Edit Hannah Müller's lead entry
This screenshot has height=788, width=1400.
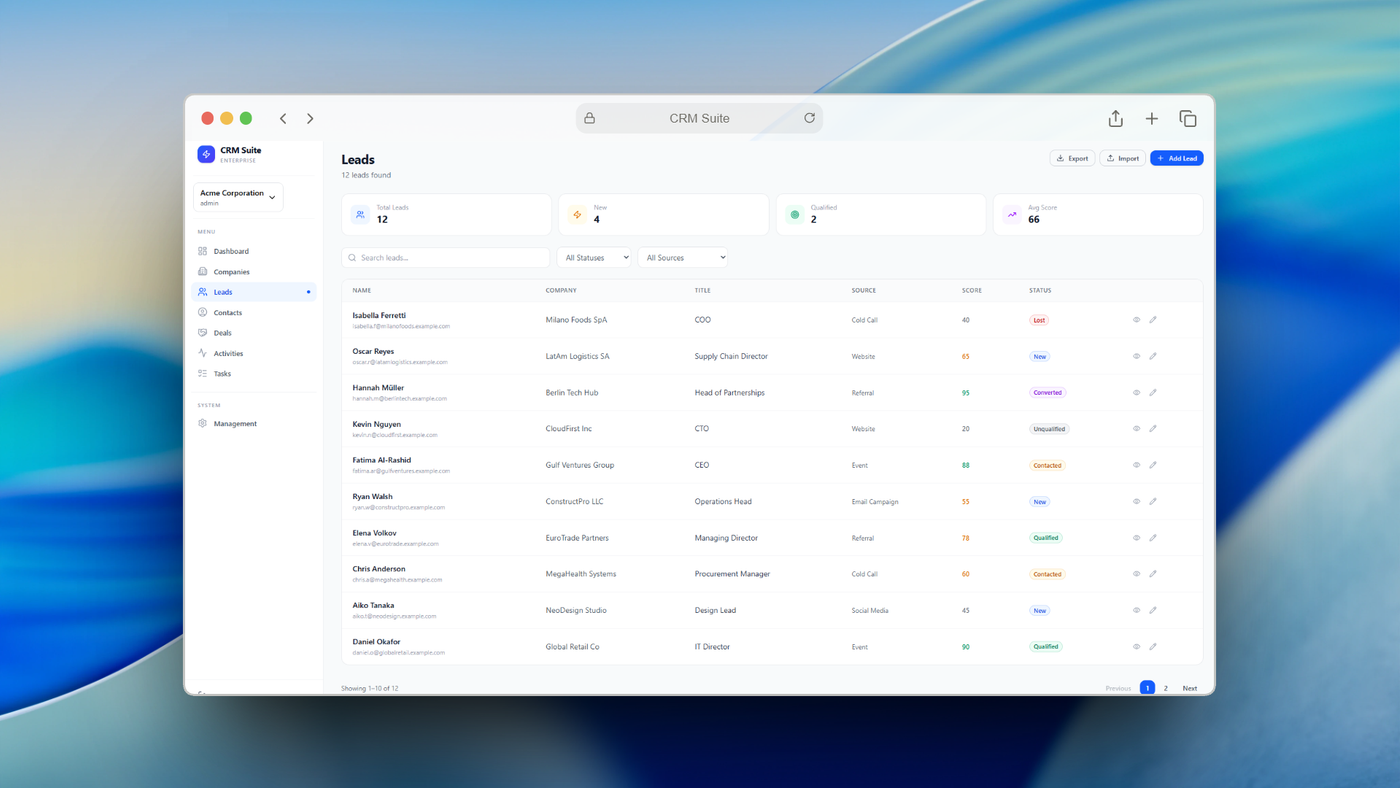click(1152, 392)
